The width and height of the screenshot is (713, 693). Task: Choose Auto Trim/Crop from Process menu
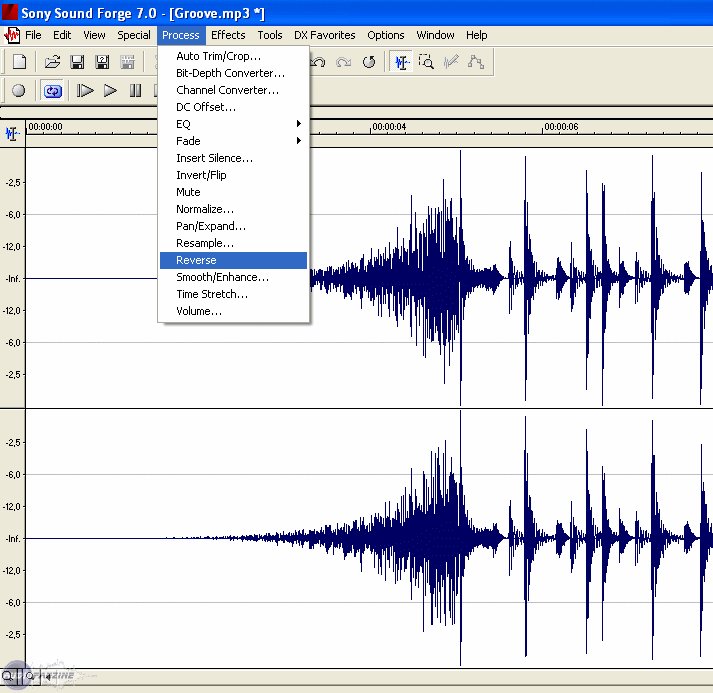(x=233, y=56)
